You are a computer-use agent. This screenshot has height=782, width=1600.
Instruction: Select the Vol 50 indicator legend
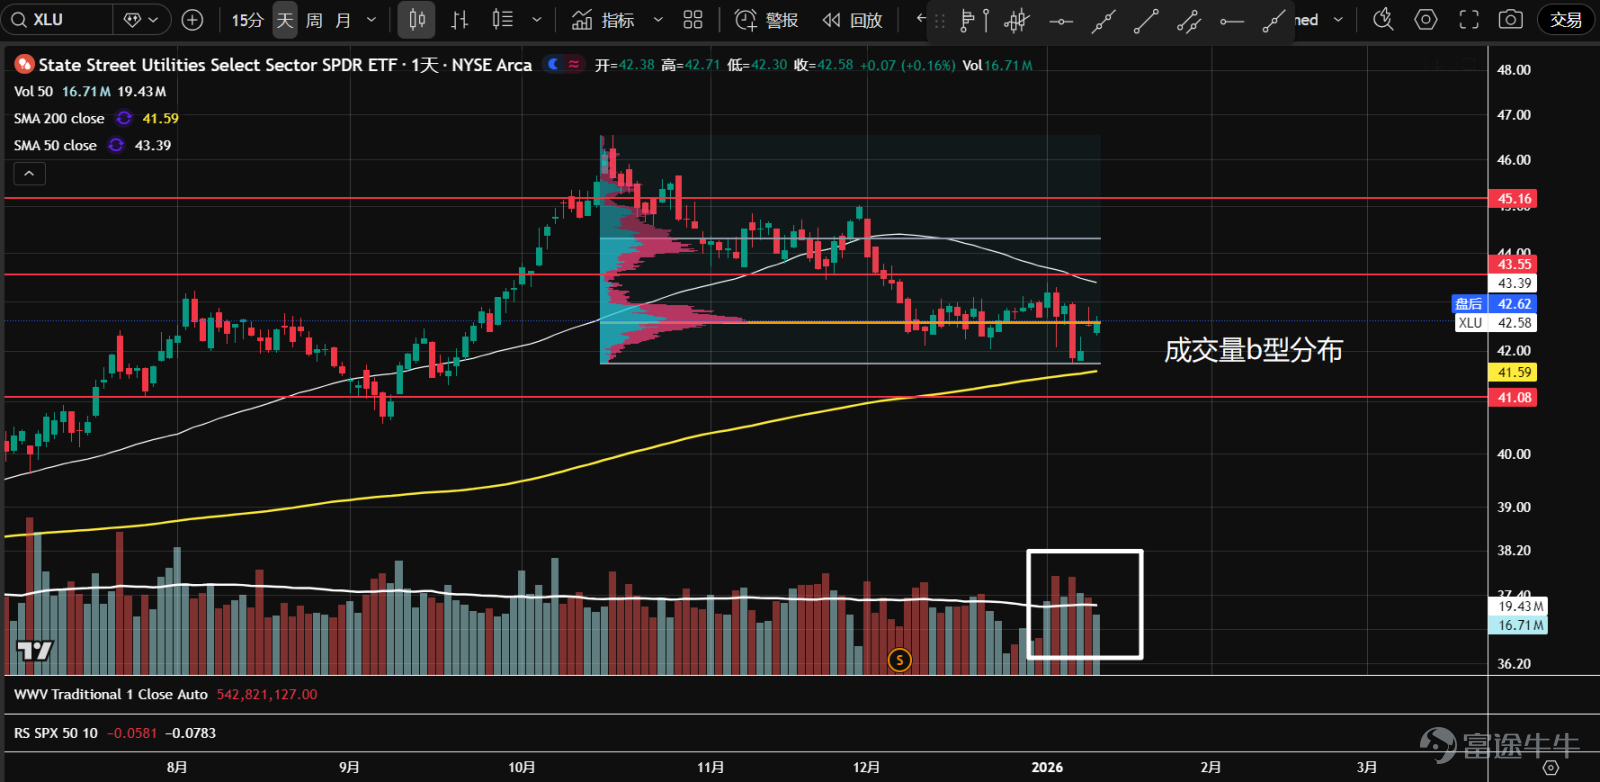(33, 91)
